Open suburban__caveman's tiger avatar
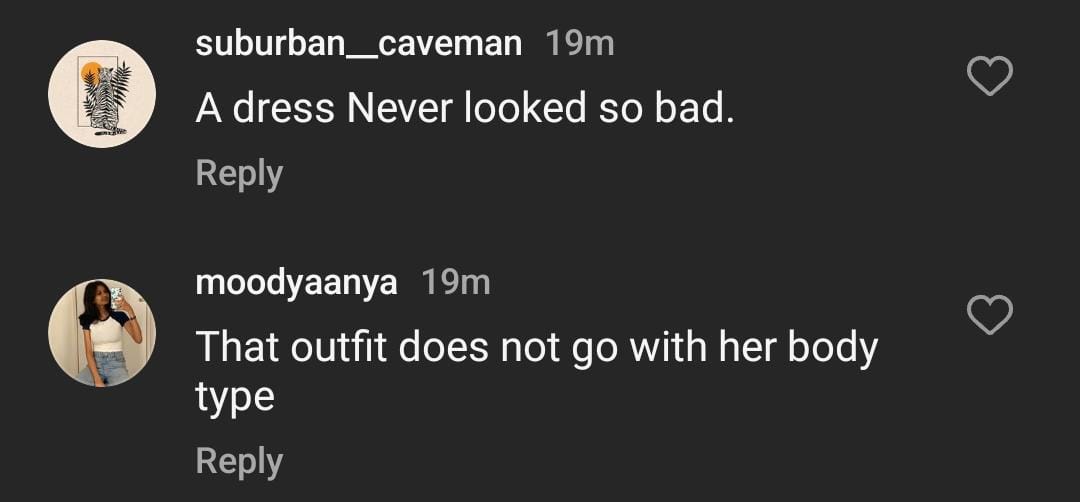The height and width of the screenshot is (502, 1080). pos(102,94)
